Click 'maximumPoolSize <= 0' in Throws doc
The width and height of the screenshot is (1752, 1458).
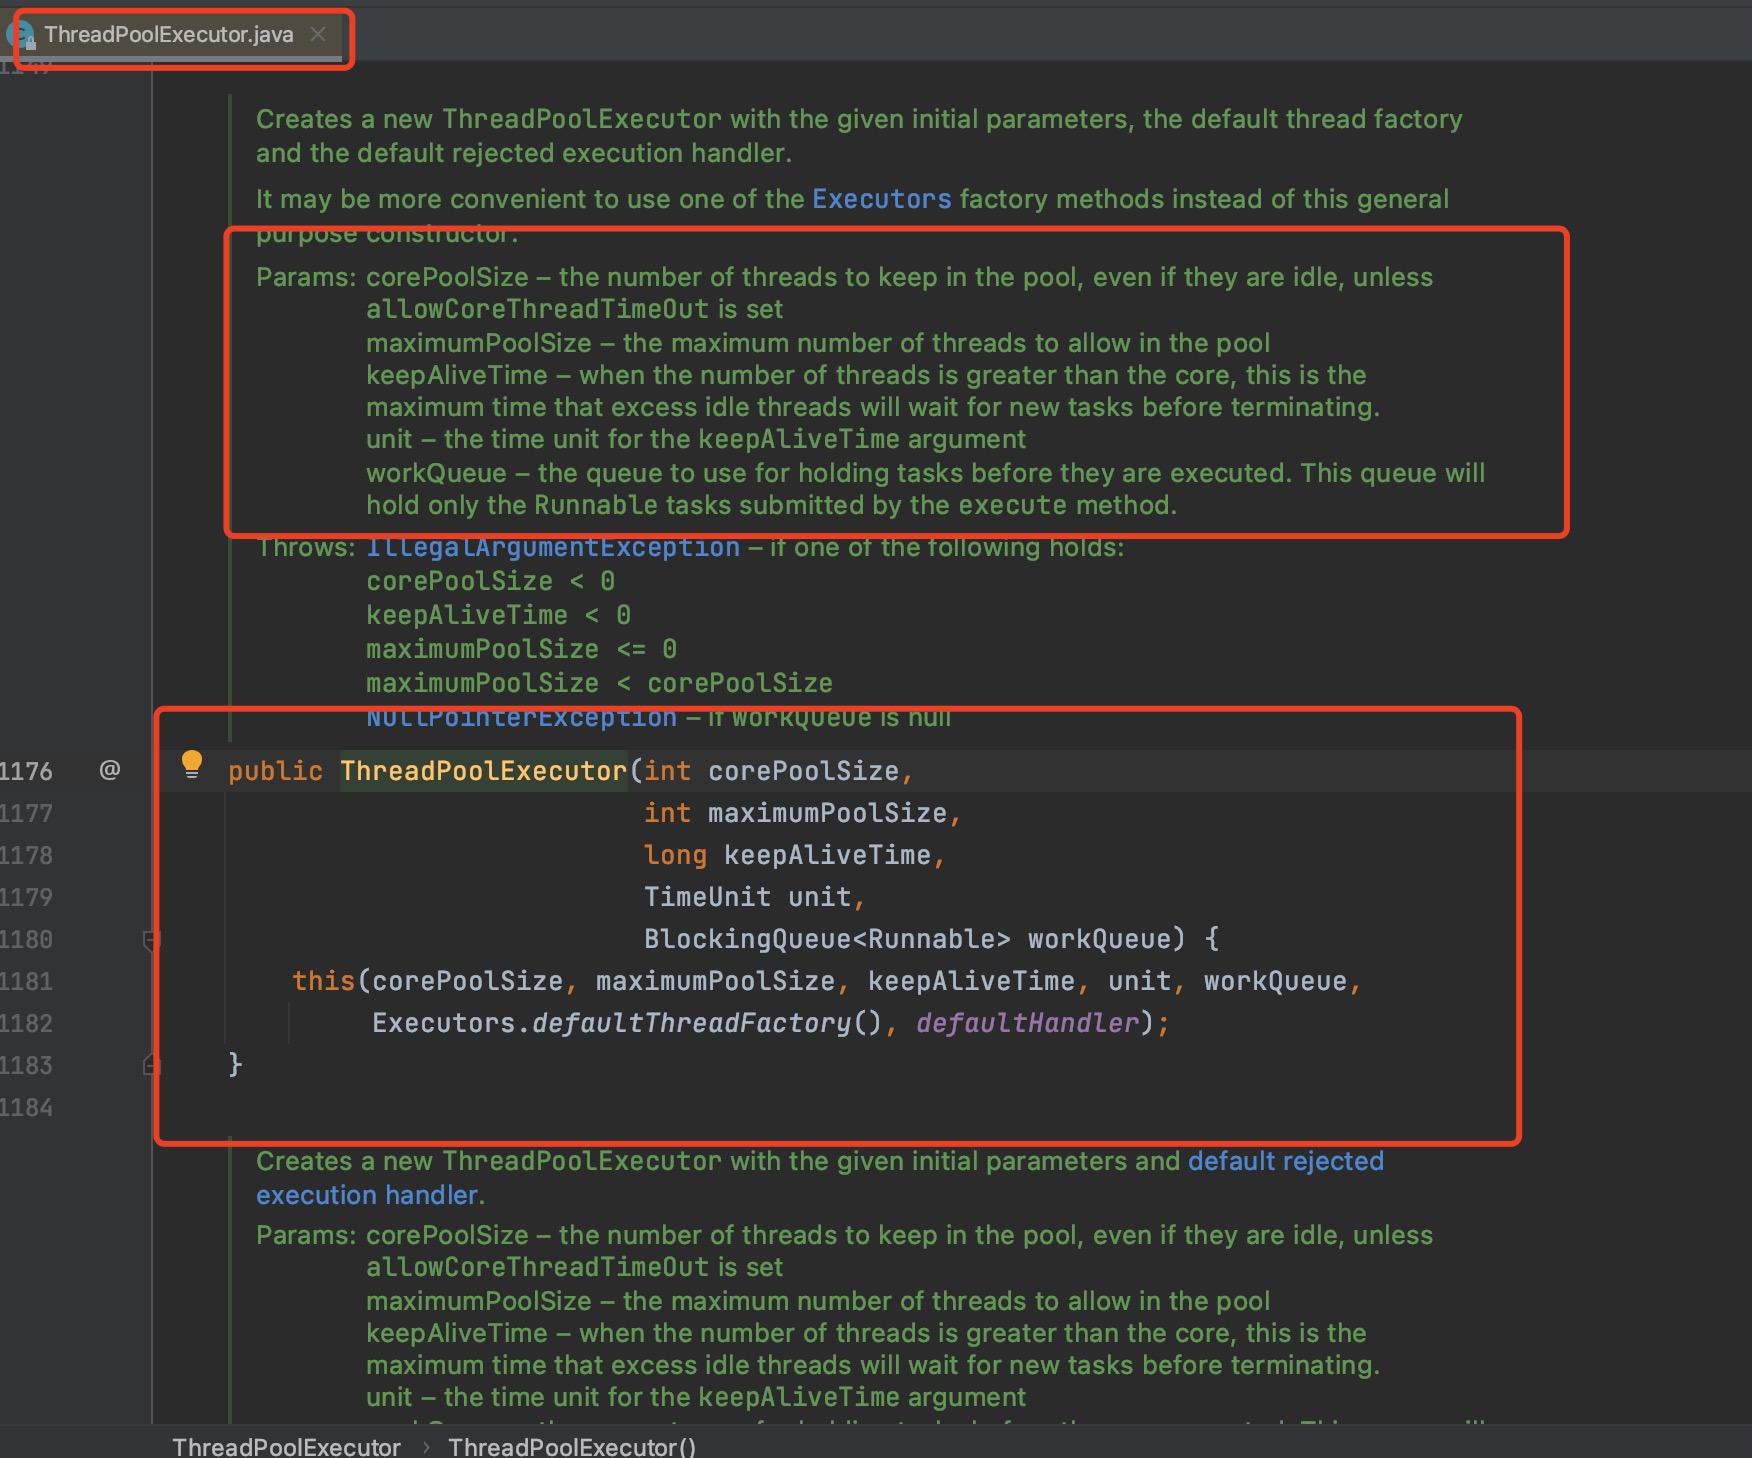click(521, 649)
